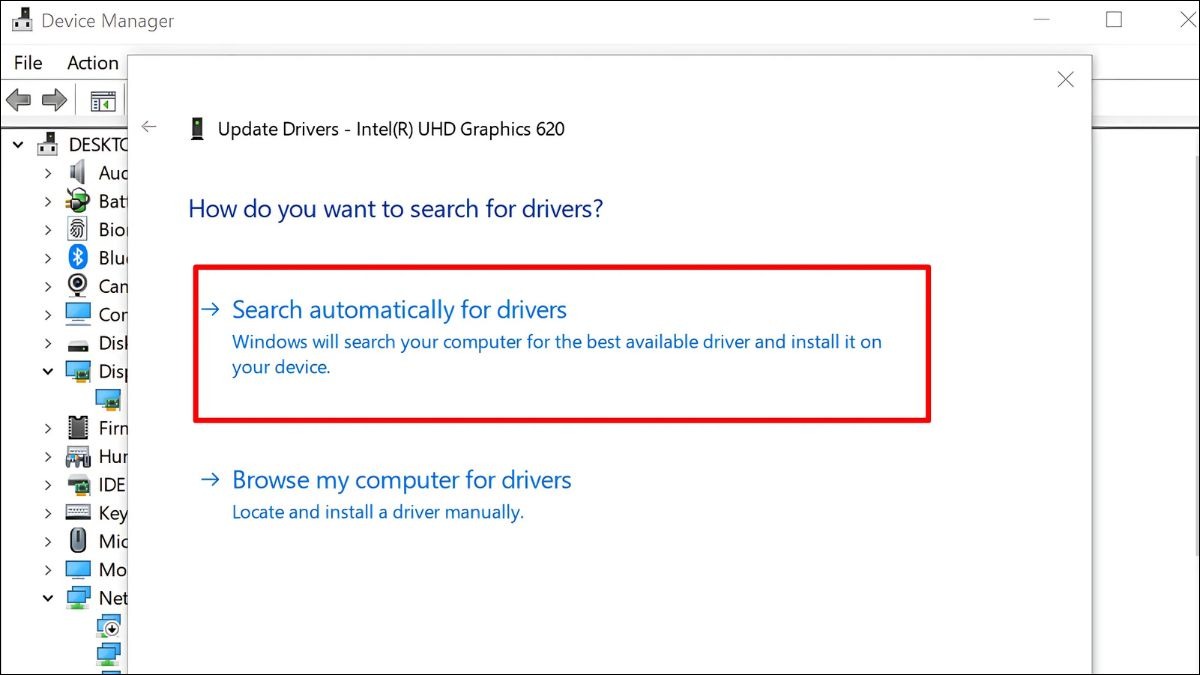Image resolution: width=1200 pixels, height=675 pixels.
Task: Select the Keyboards category icon
Action: [x=78, y=512]
